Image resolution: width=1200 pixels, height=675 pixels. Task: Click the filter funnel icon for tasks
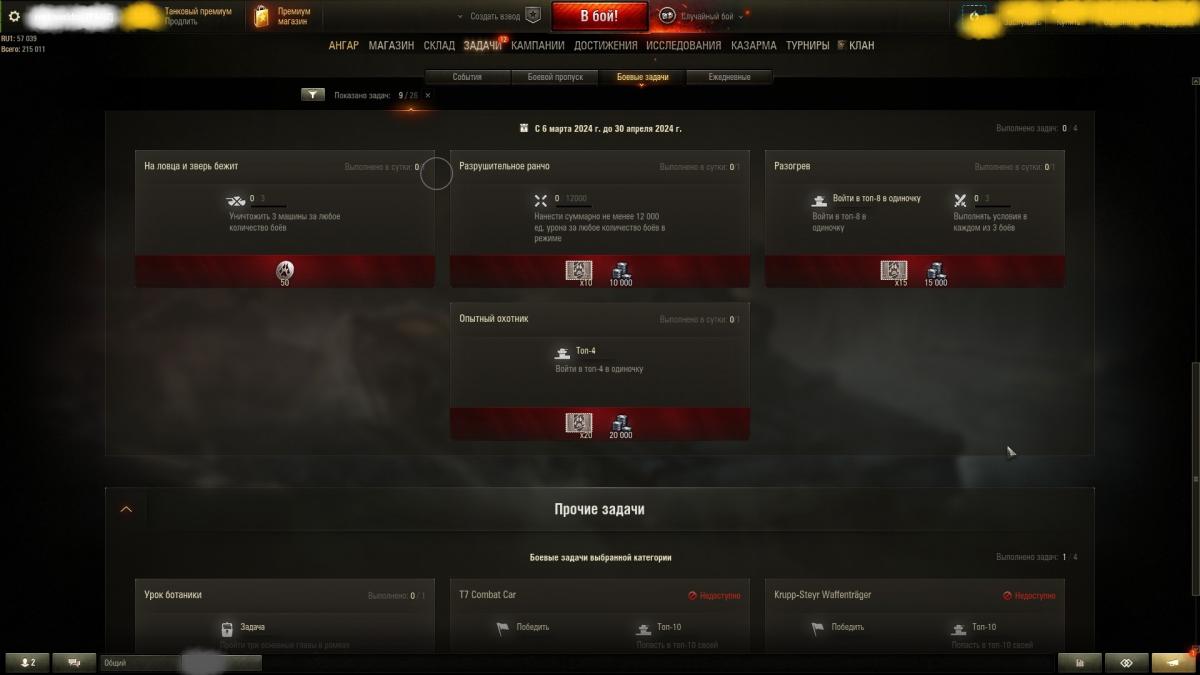(x=313, y=95)
